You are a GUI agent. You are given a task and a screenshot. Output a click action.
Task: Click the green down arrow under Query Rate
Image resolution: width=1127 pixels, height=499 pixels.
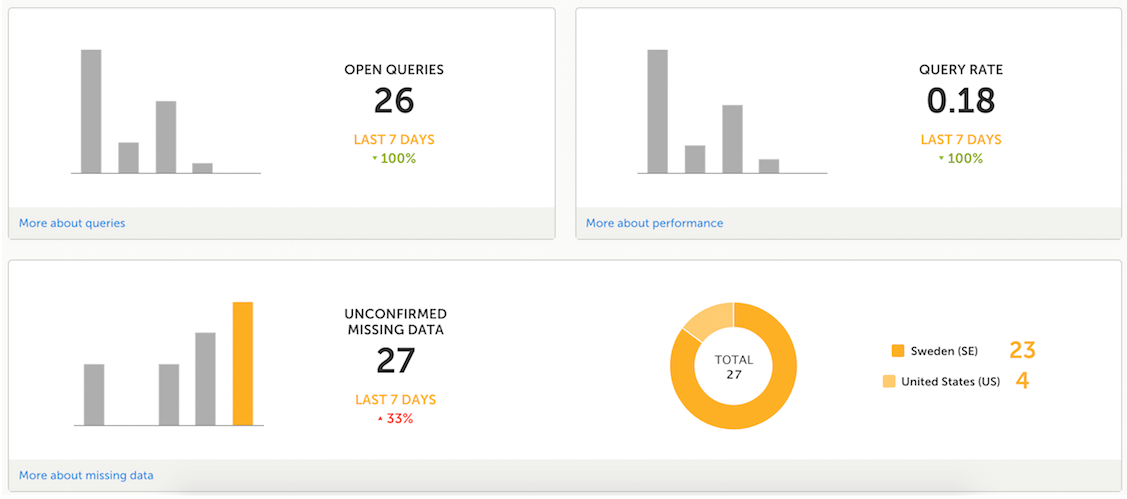click(940, 159)
